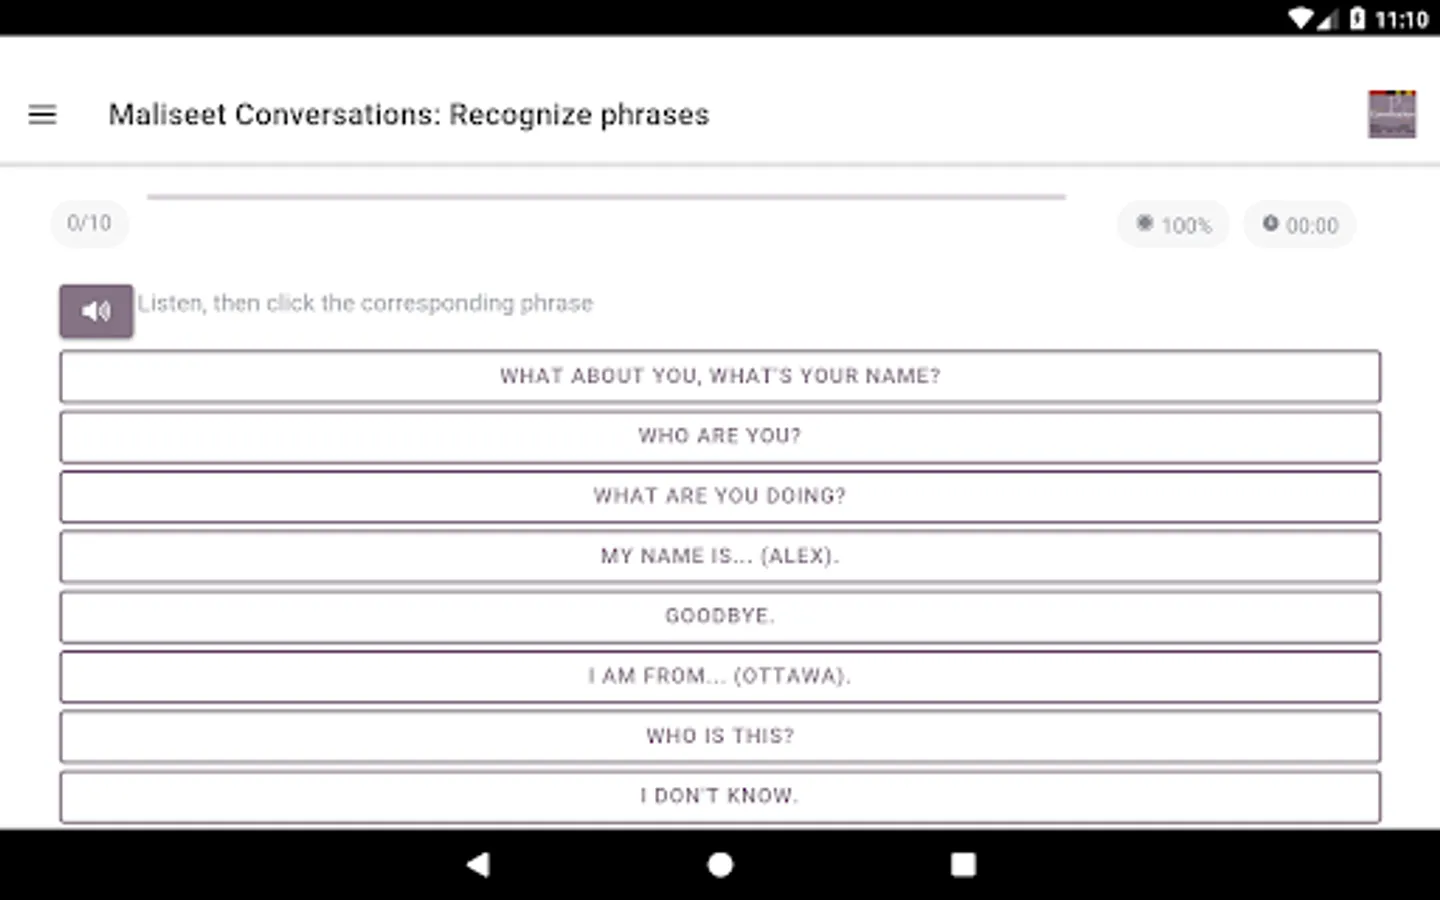The height and width of the screenshot is (900, 1440).
Task: Select "What about you, what's your name?"
Action: 720,376
